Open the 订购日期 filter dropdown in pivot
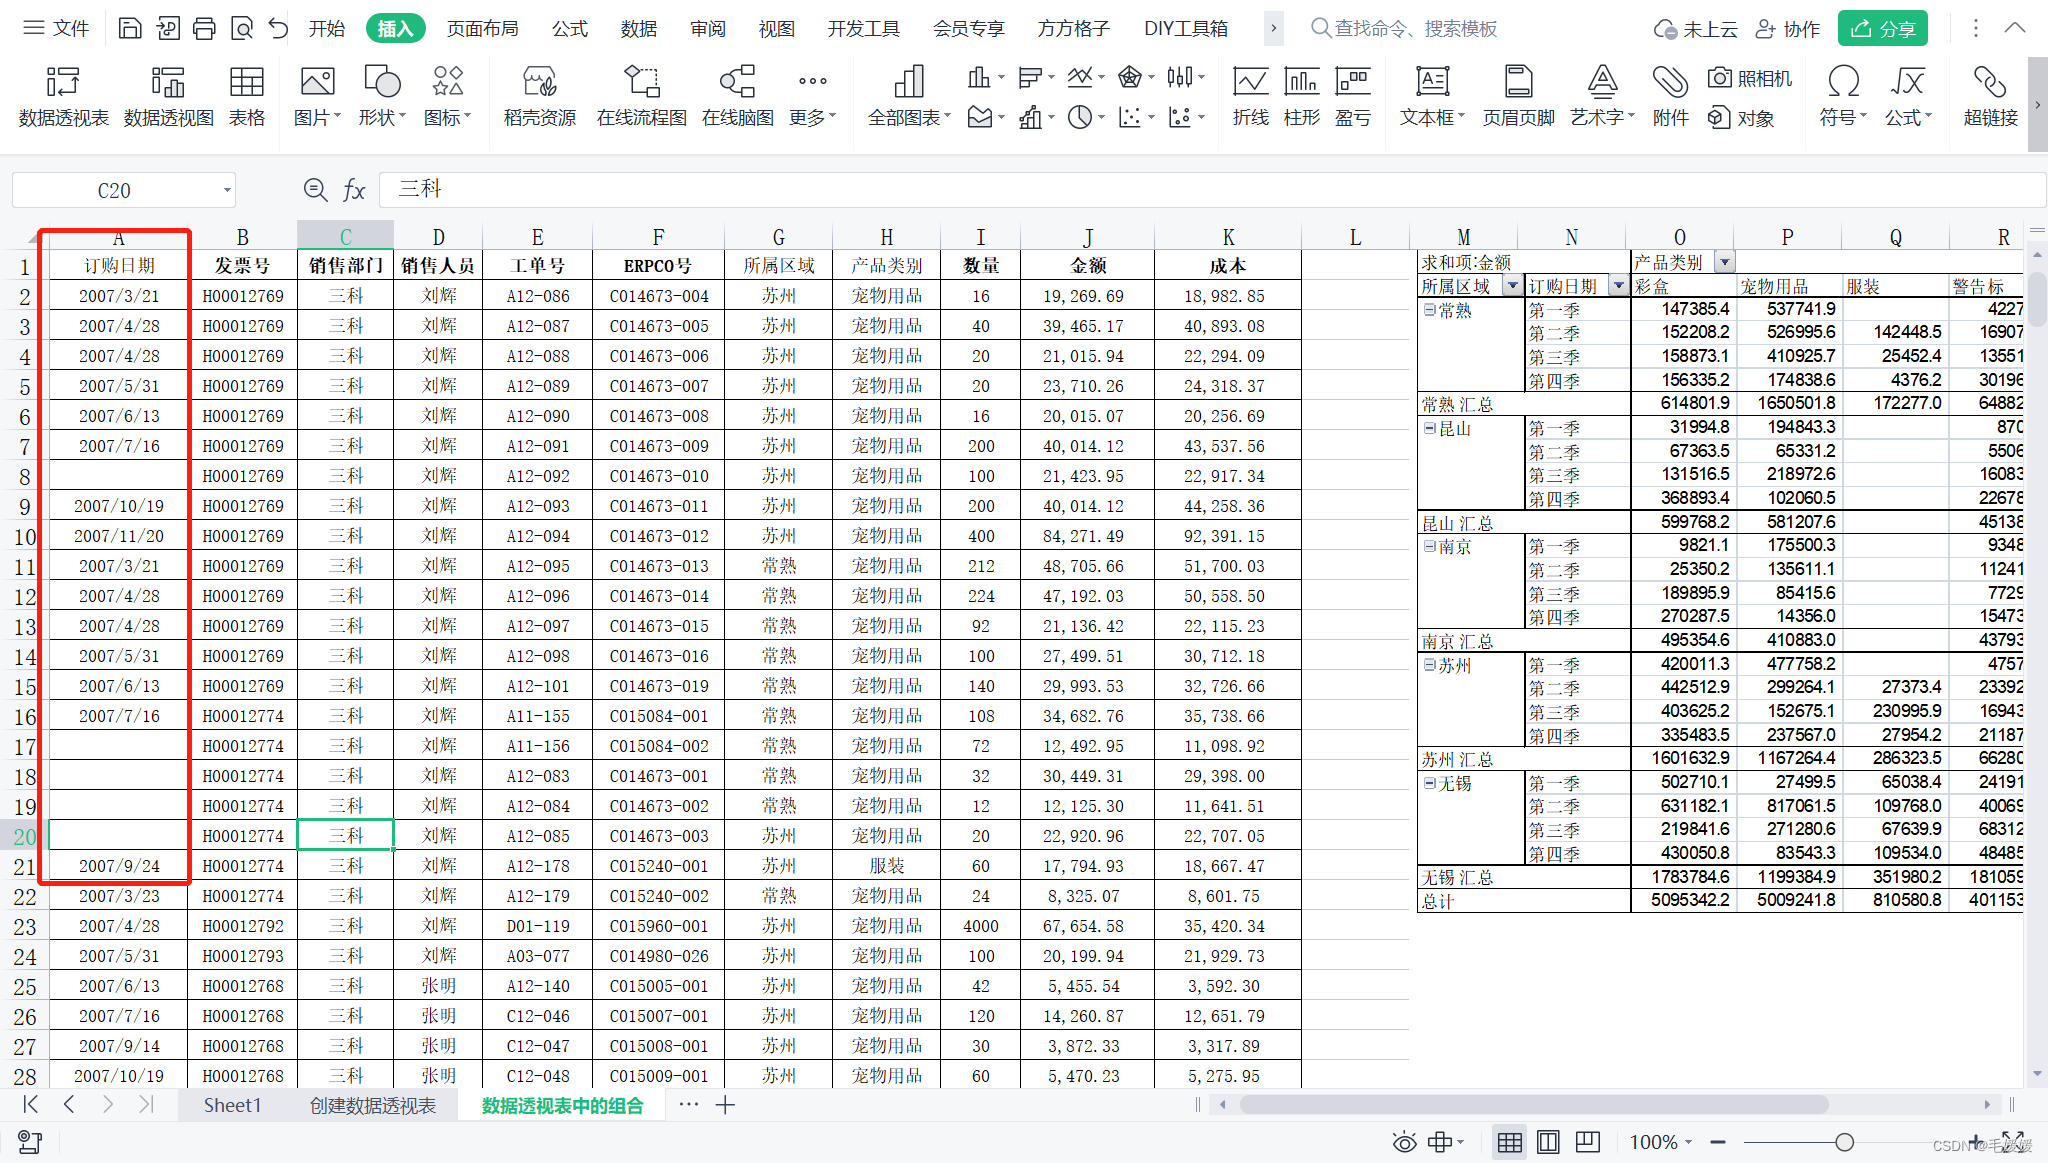The image size is (2048, 1163). tap(1619, 286)
